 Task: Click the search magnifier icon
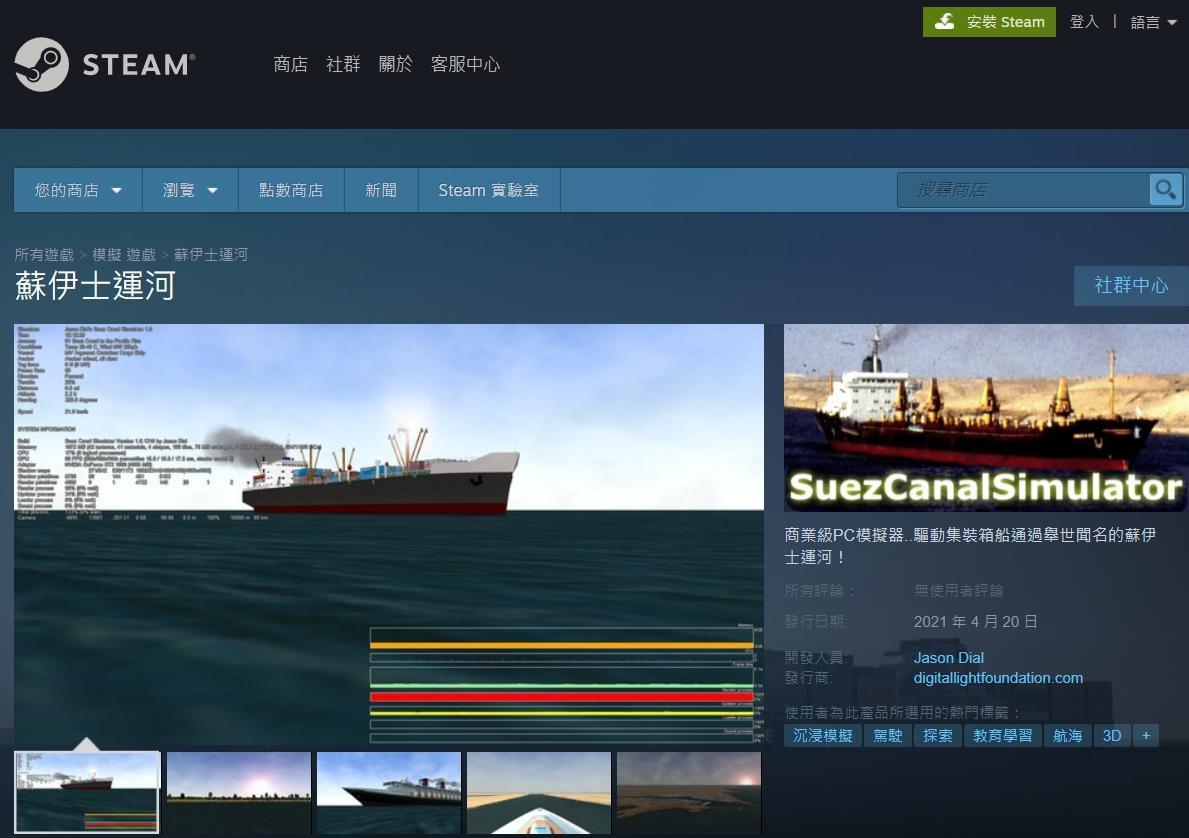point(1165,190)
